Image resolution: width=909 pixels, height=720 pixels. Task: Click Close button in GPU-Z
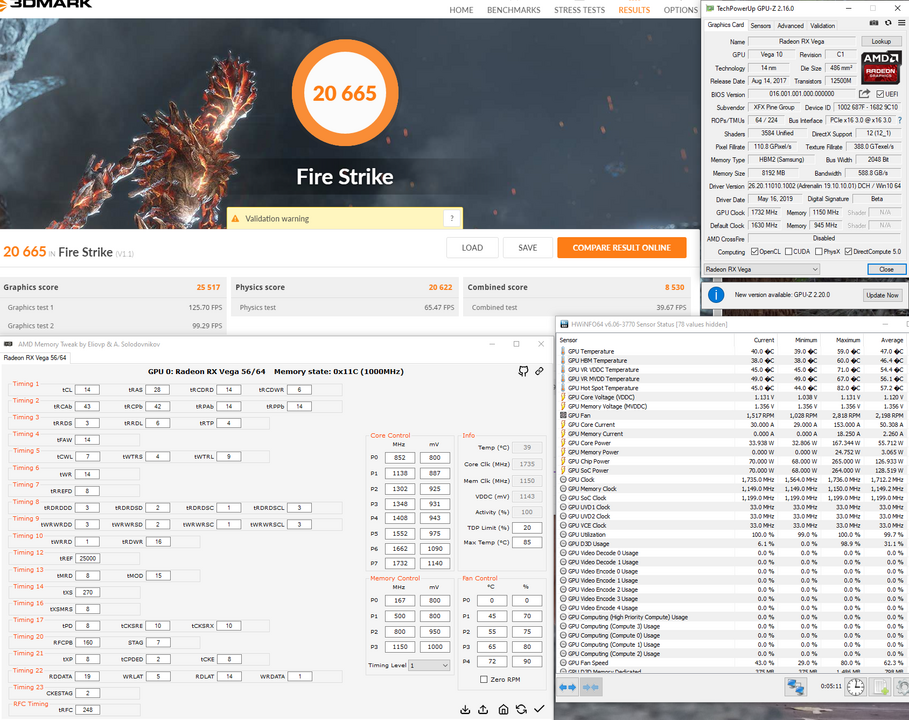point(886,269)
